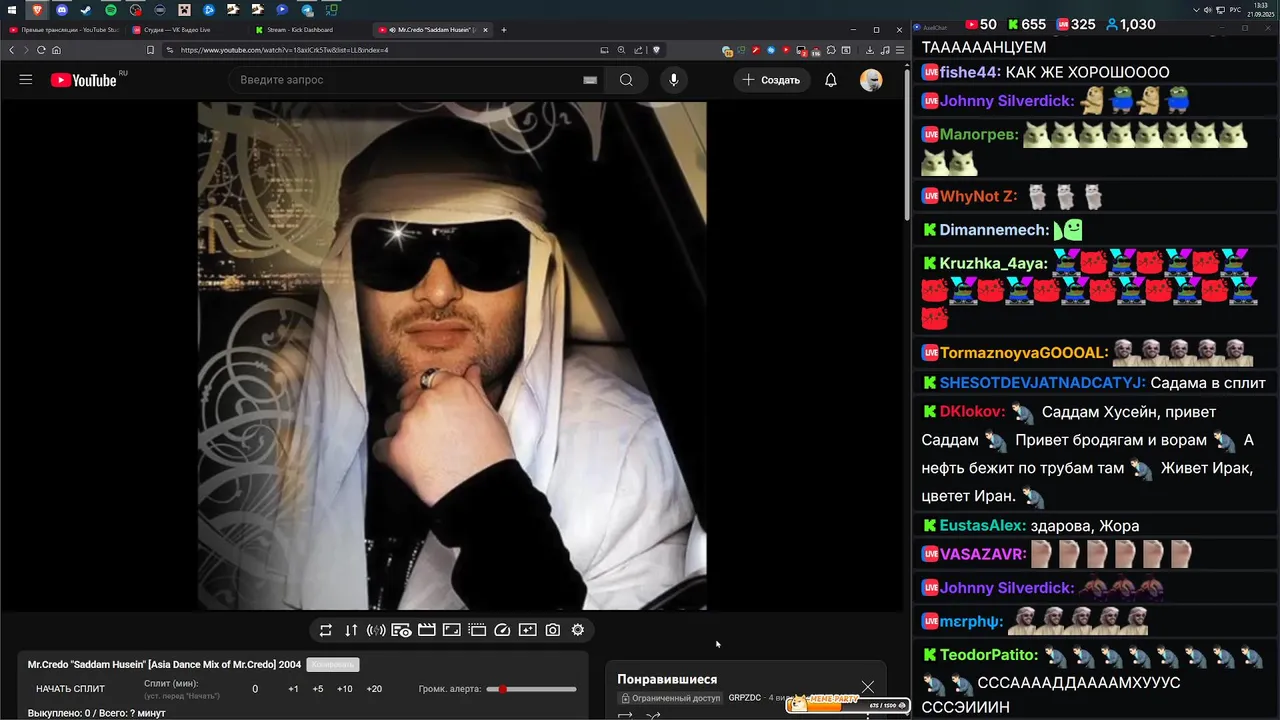Click share icon in address bar
This screenshot has width=1280, height=720.
638,50
